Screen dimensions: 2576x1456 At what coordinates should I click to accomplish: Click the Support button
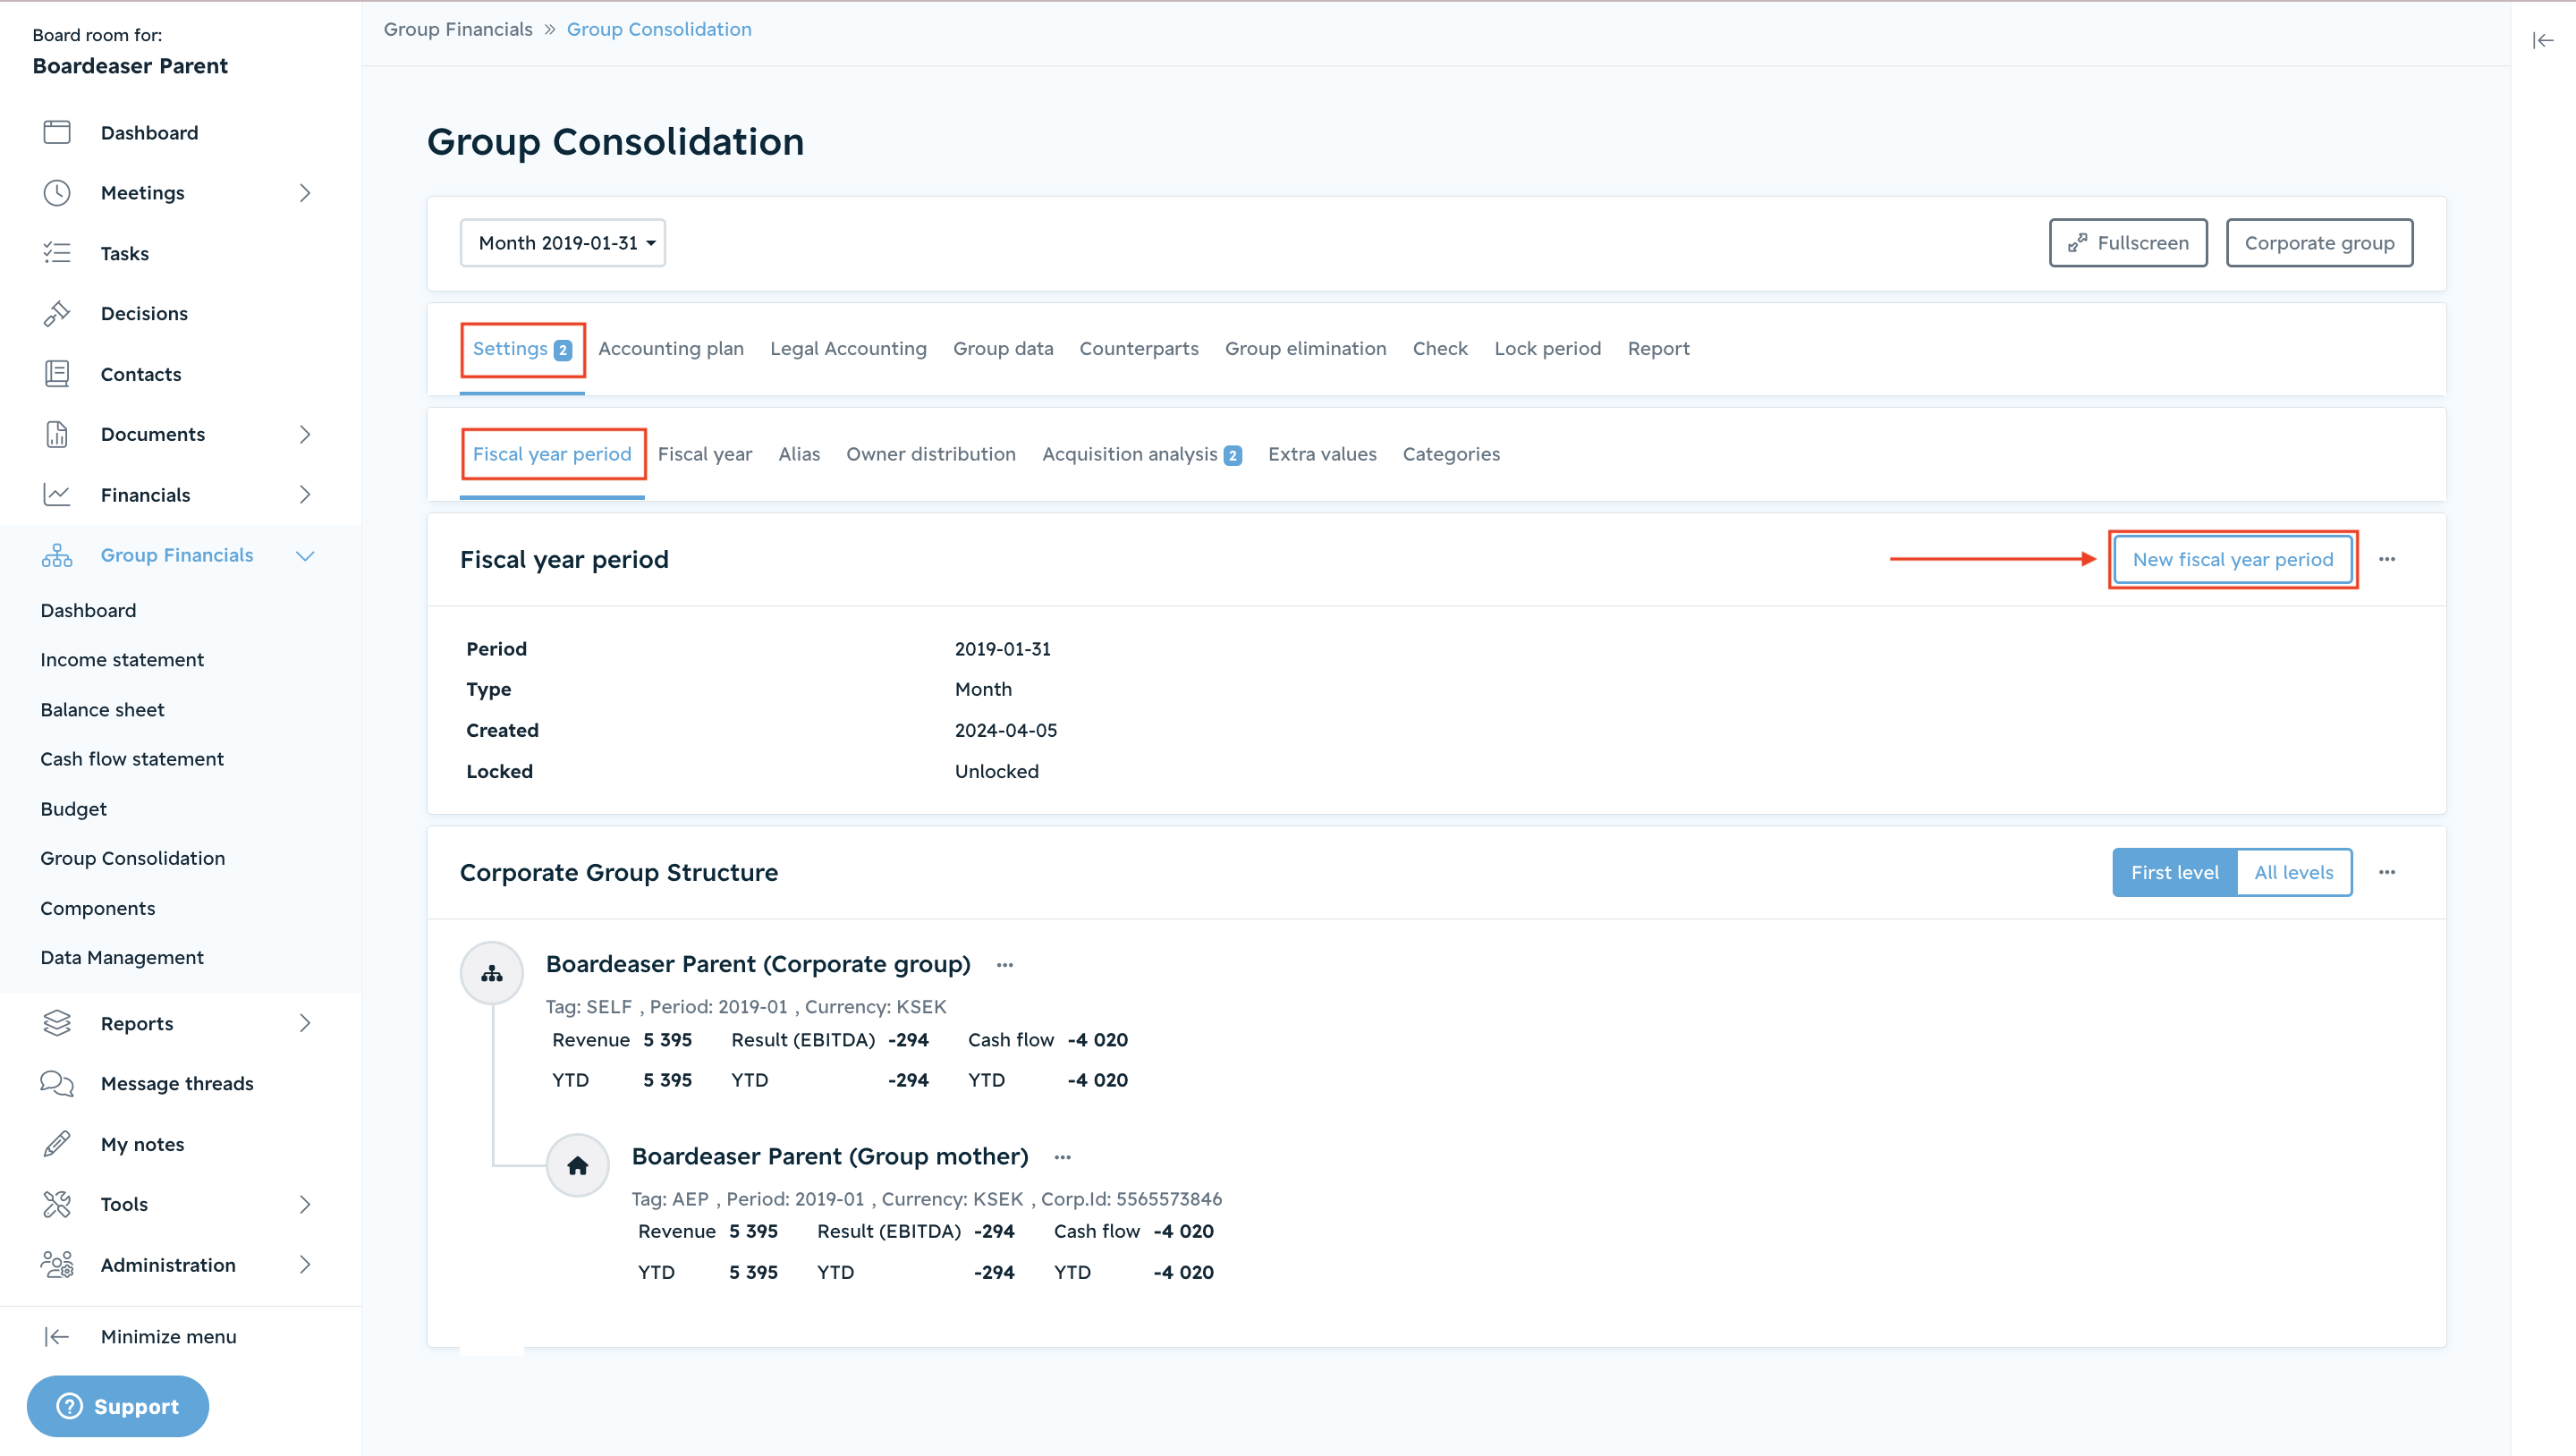[118, 1406]
